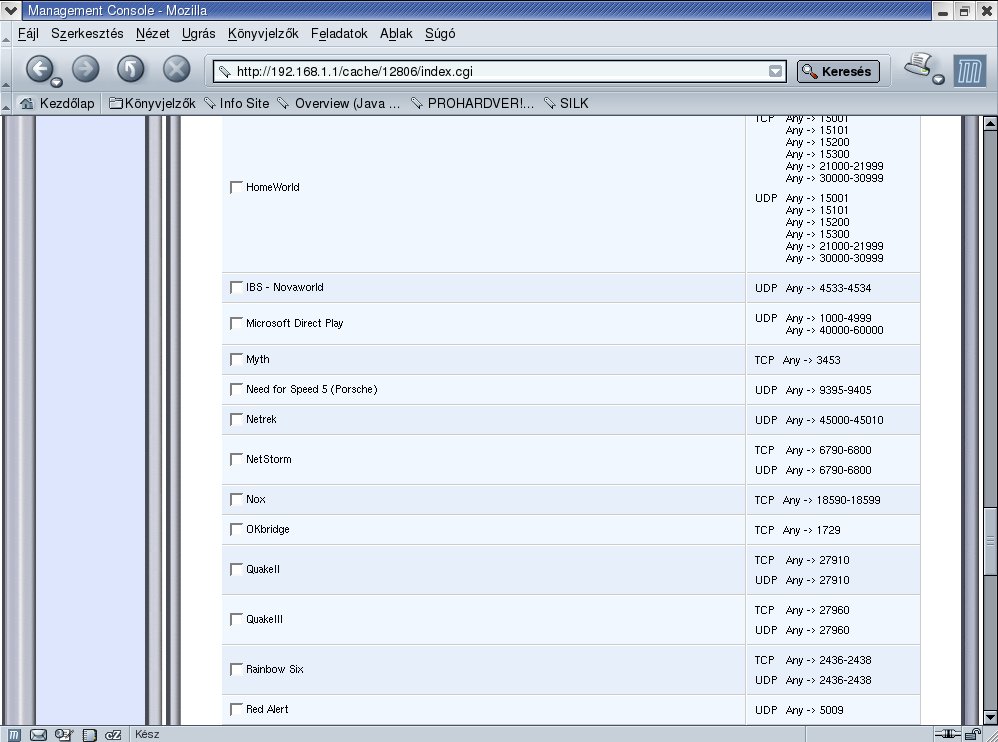The image size is (998, 742).
Task: Tick the Rainbow Six checkbox
Action: pyautogui.click(x=236, y=669)
